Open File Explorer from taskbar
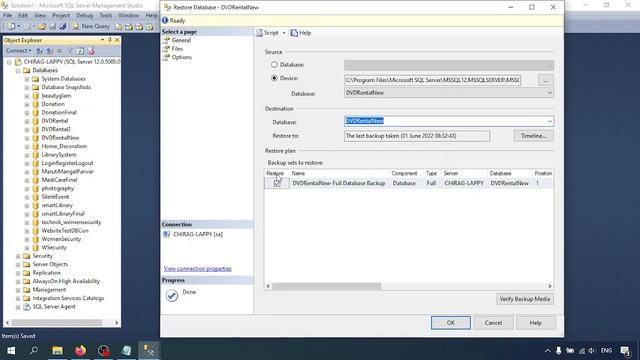Viewport: 640px width, 360px height. tap(58, 350)
